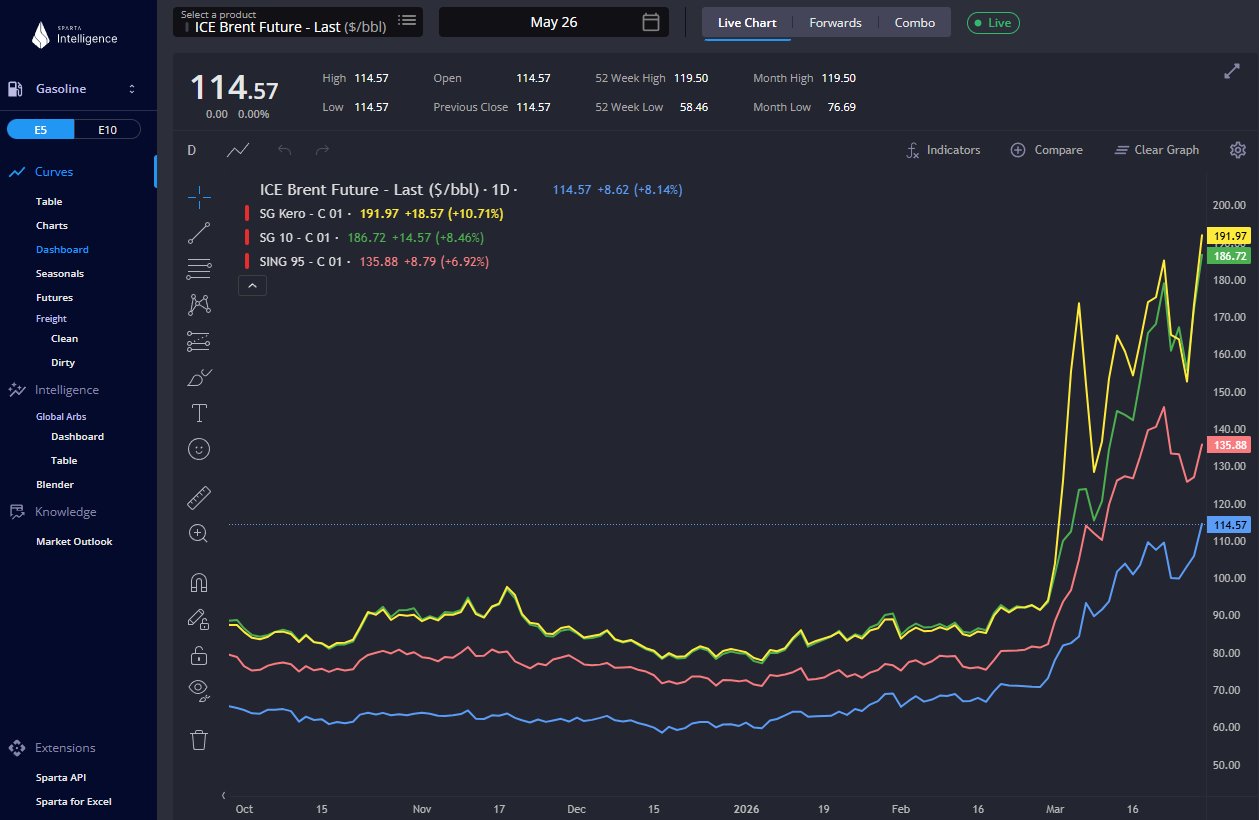
Task: Select the text annotation tool
Action: pos(199,412)
